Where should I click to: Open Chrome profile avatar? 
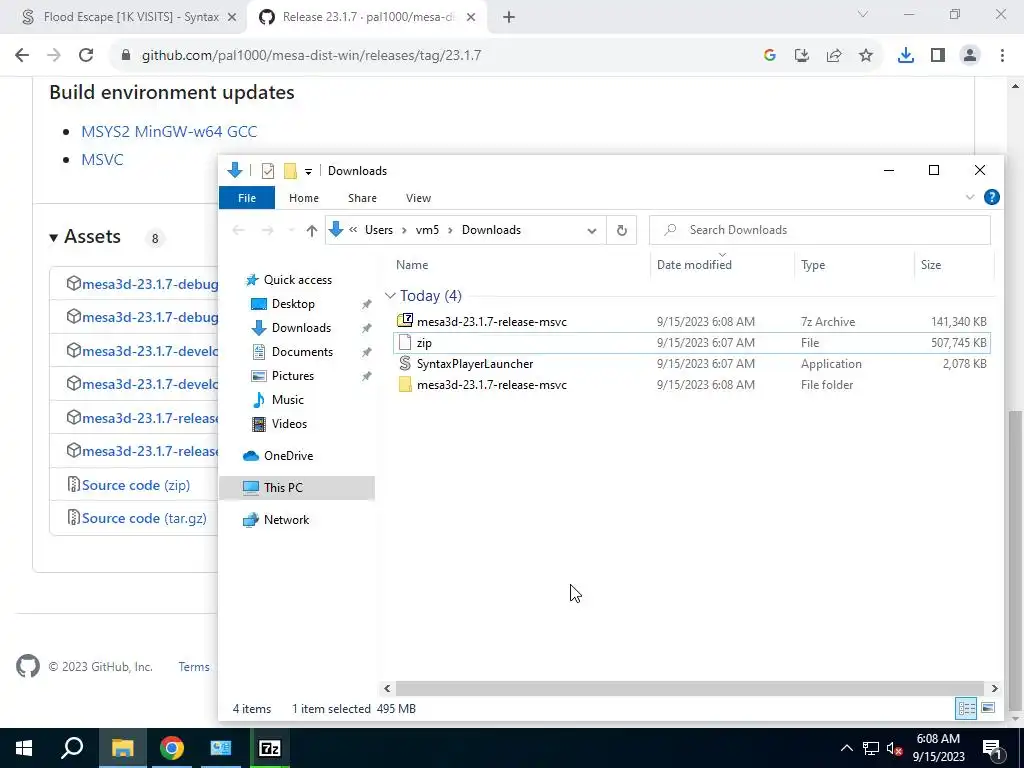click(x=970, y=56)
